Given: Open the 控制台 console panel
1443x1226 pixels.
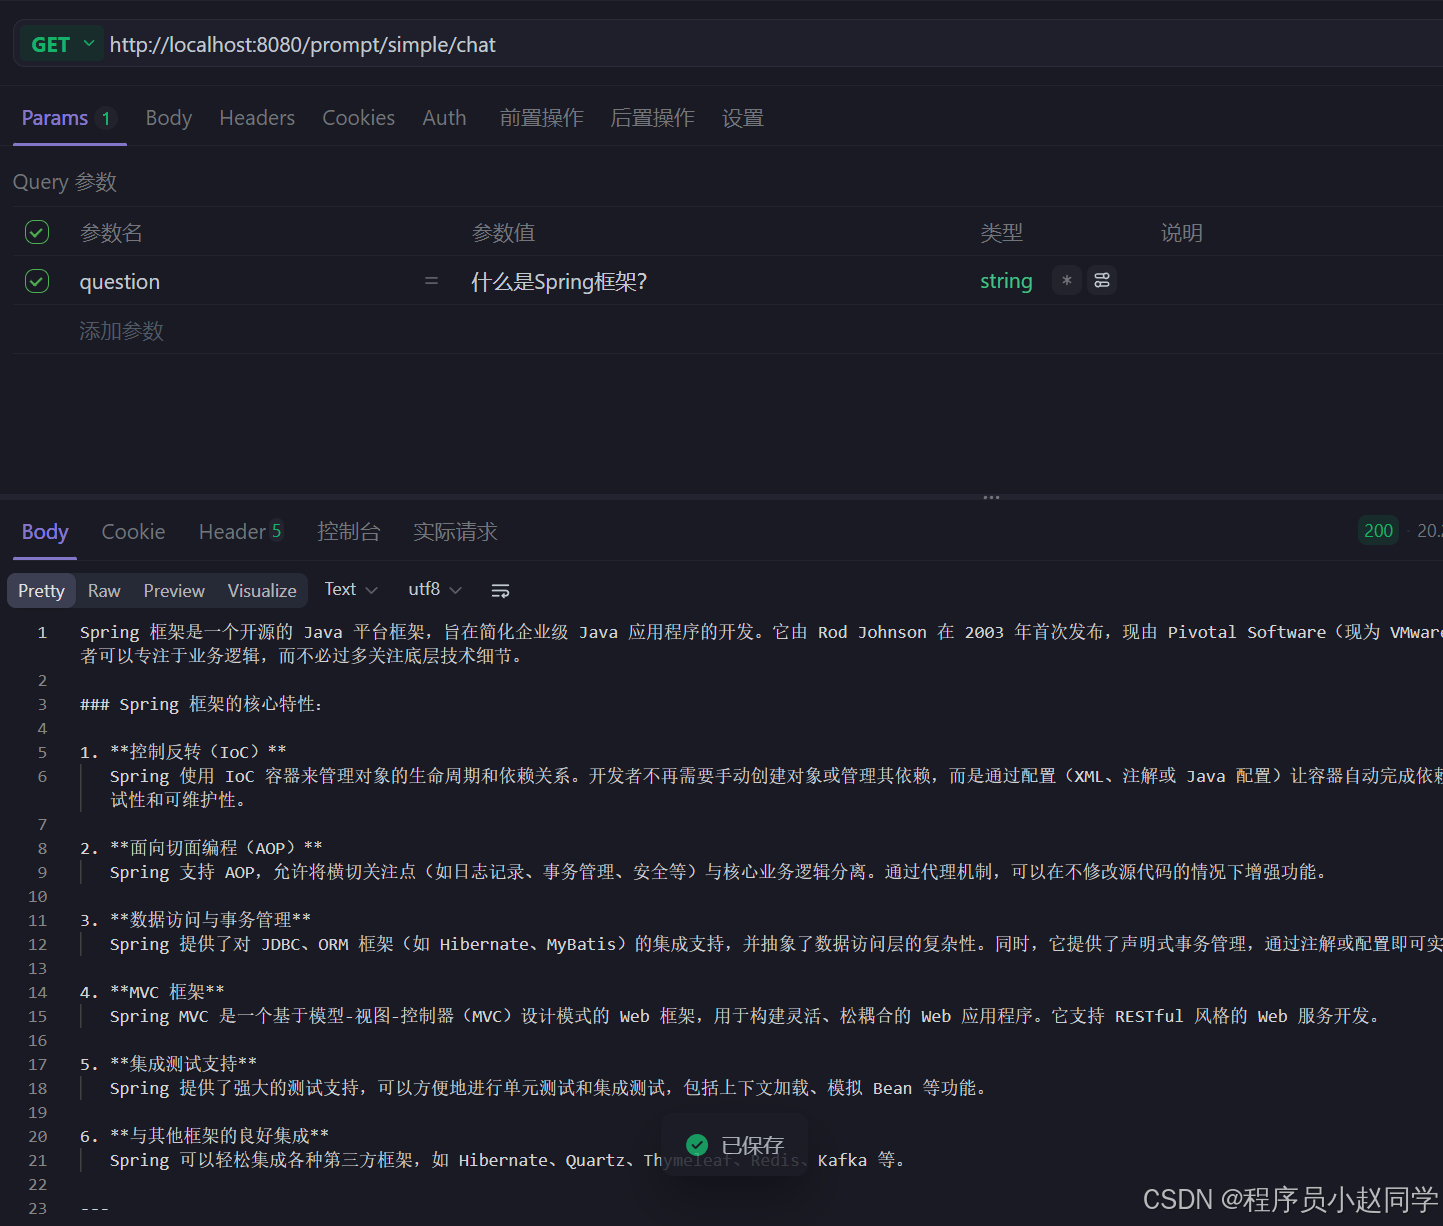Looking at the screenshot, I should click(x=349, y=531).
